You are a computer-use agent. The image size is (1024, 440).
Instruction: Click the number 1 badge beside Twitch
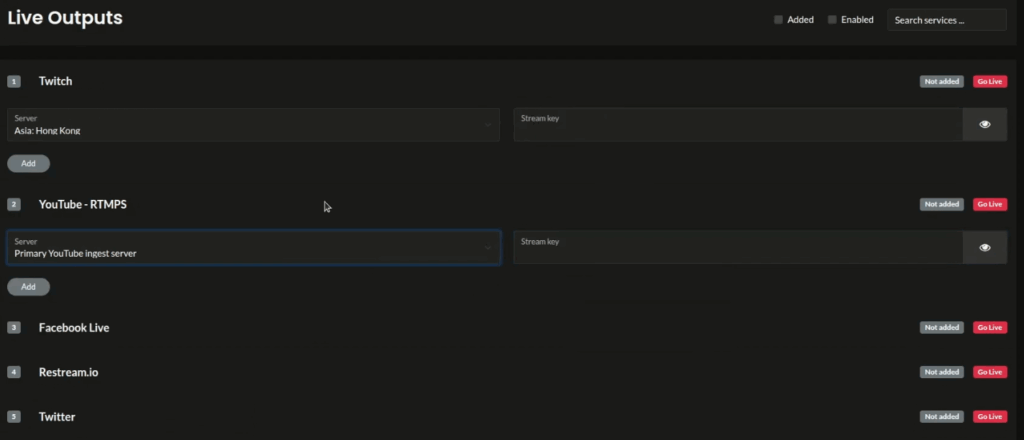click(x=14, y=82)
